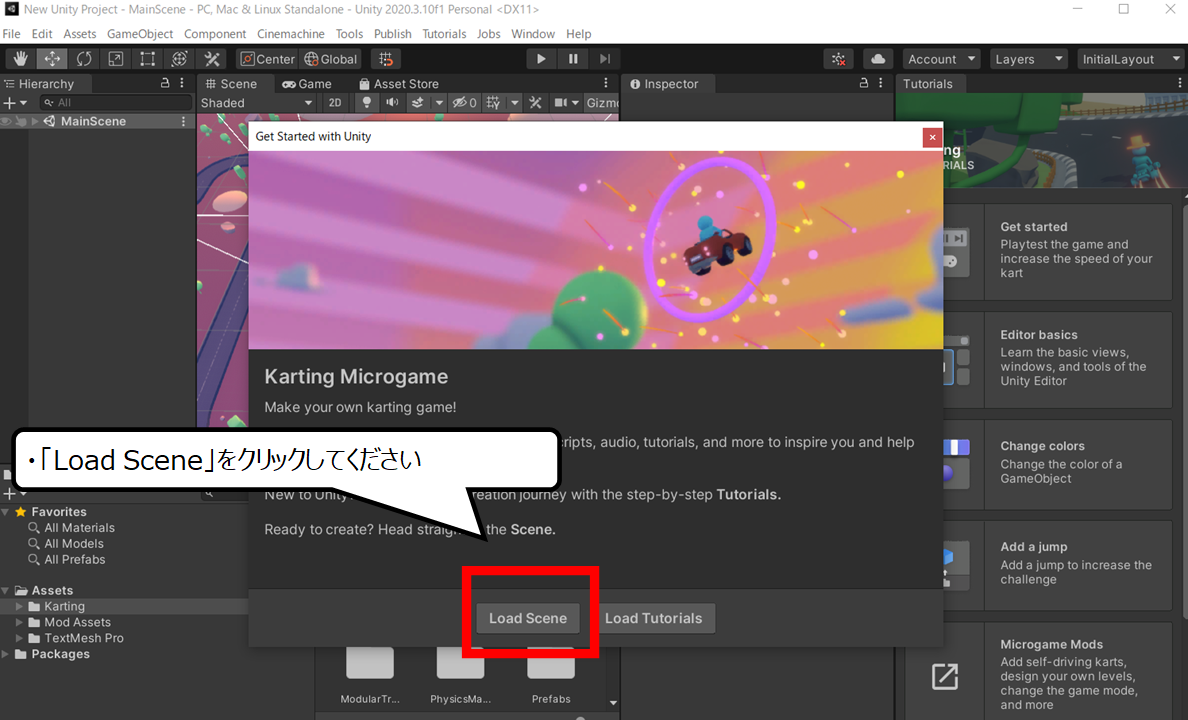Toggle grid snapping in main toolbar
The width and height of the screenshot is (1188, 720).
pos(386,59)
